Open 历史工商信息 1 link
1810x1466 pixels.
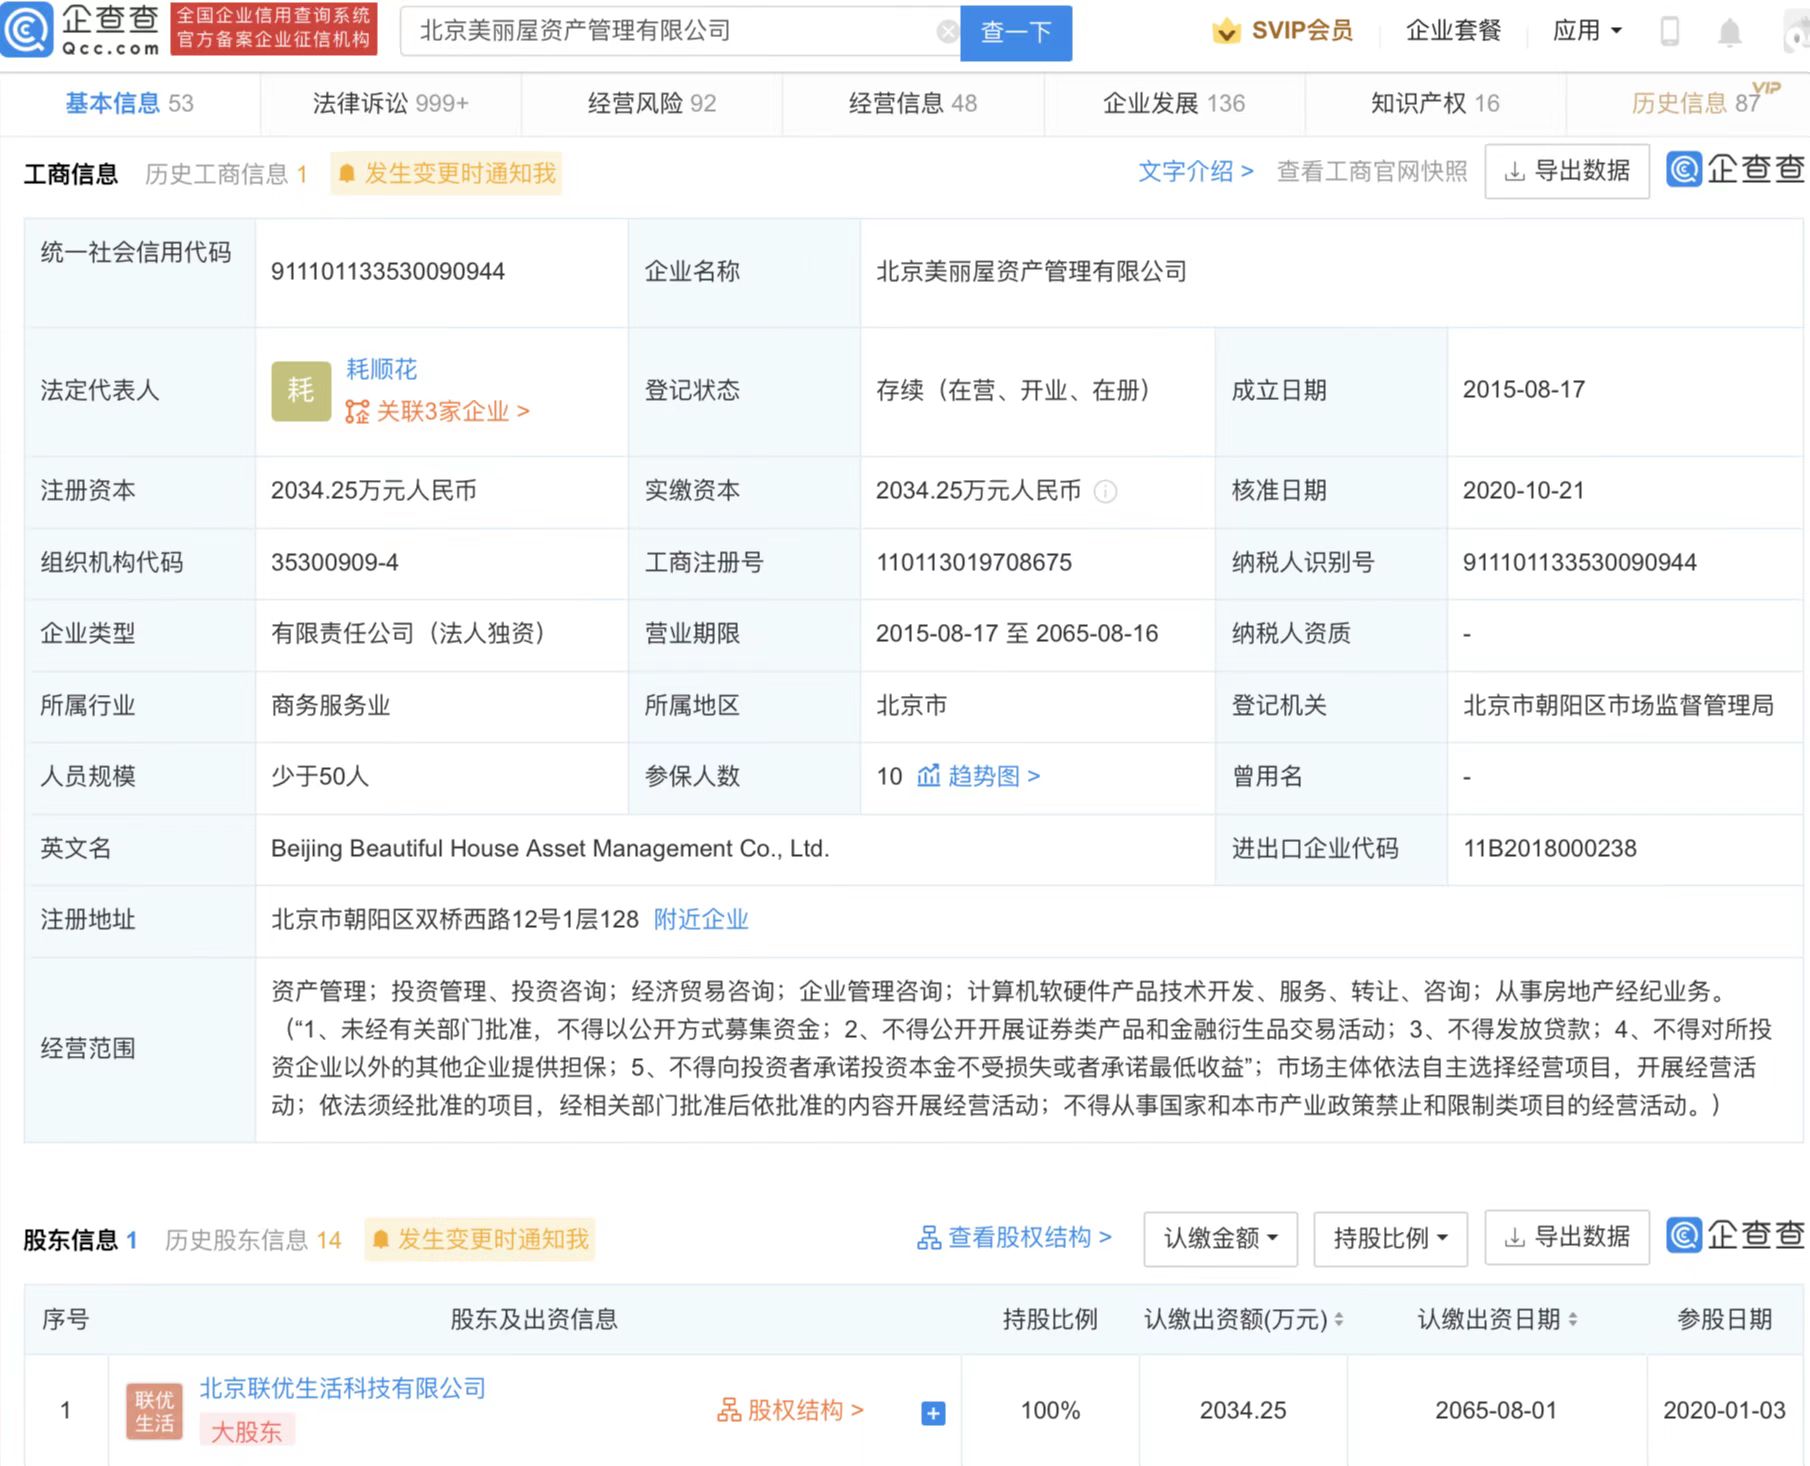(x=226, y=174)
